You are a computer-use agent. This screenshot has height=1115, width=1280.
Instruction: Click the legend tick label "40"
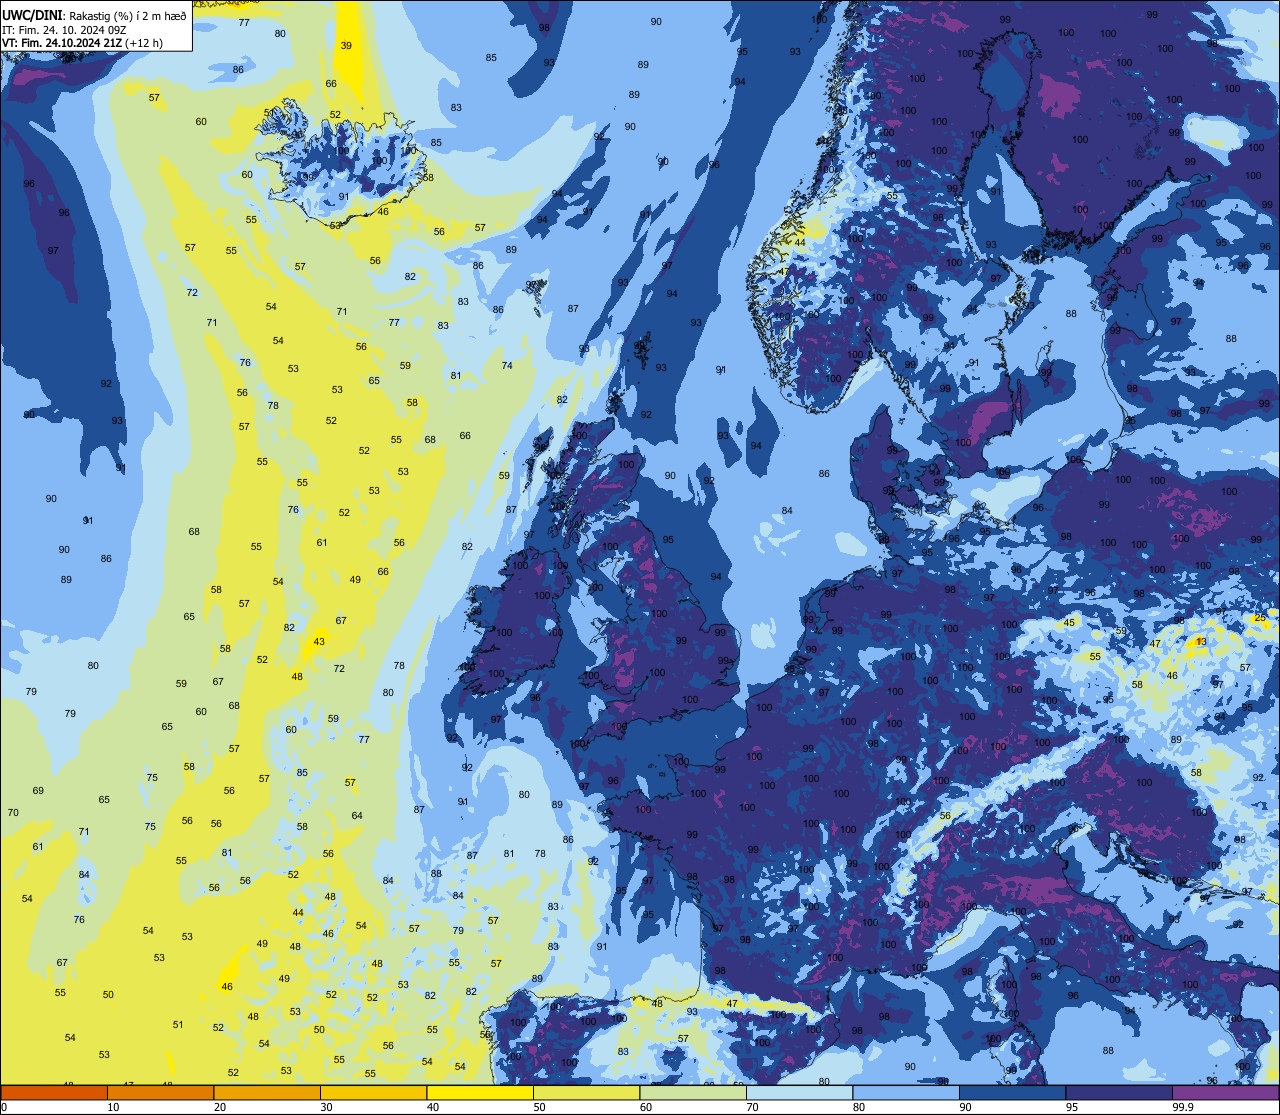click(433, 1107)
